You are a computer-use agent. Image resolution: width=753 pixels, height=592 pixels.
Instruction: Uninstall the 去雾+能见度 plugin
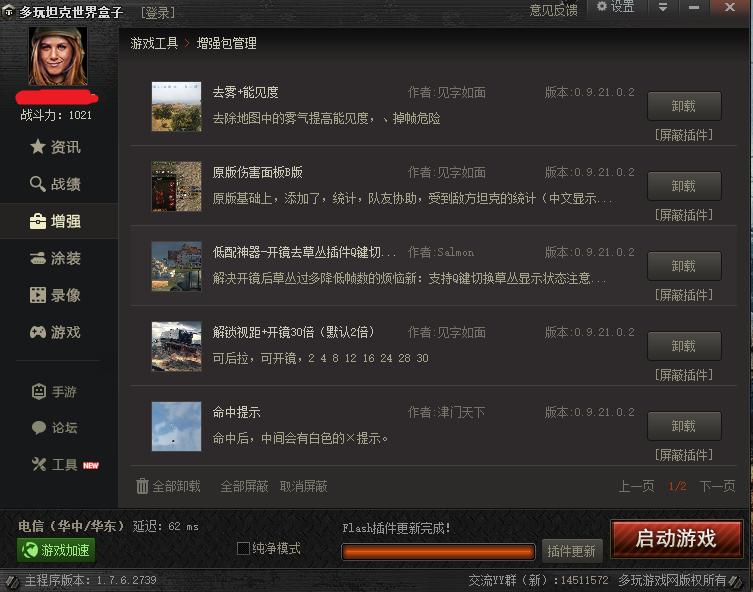[684, 106]
